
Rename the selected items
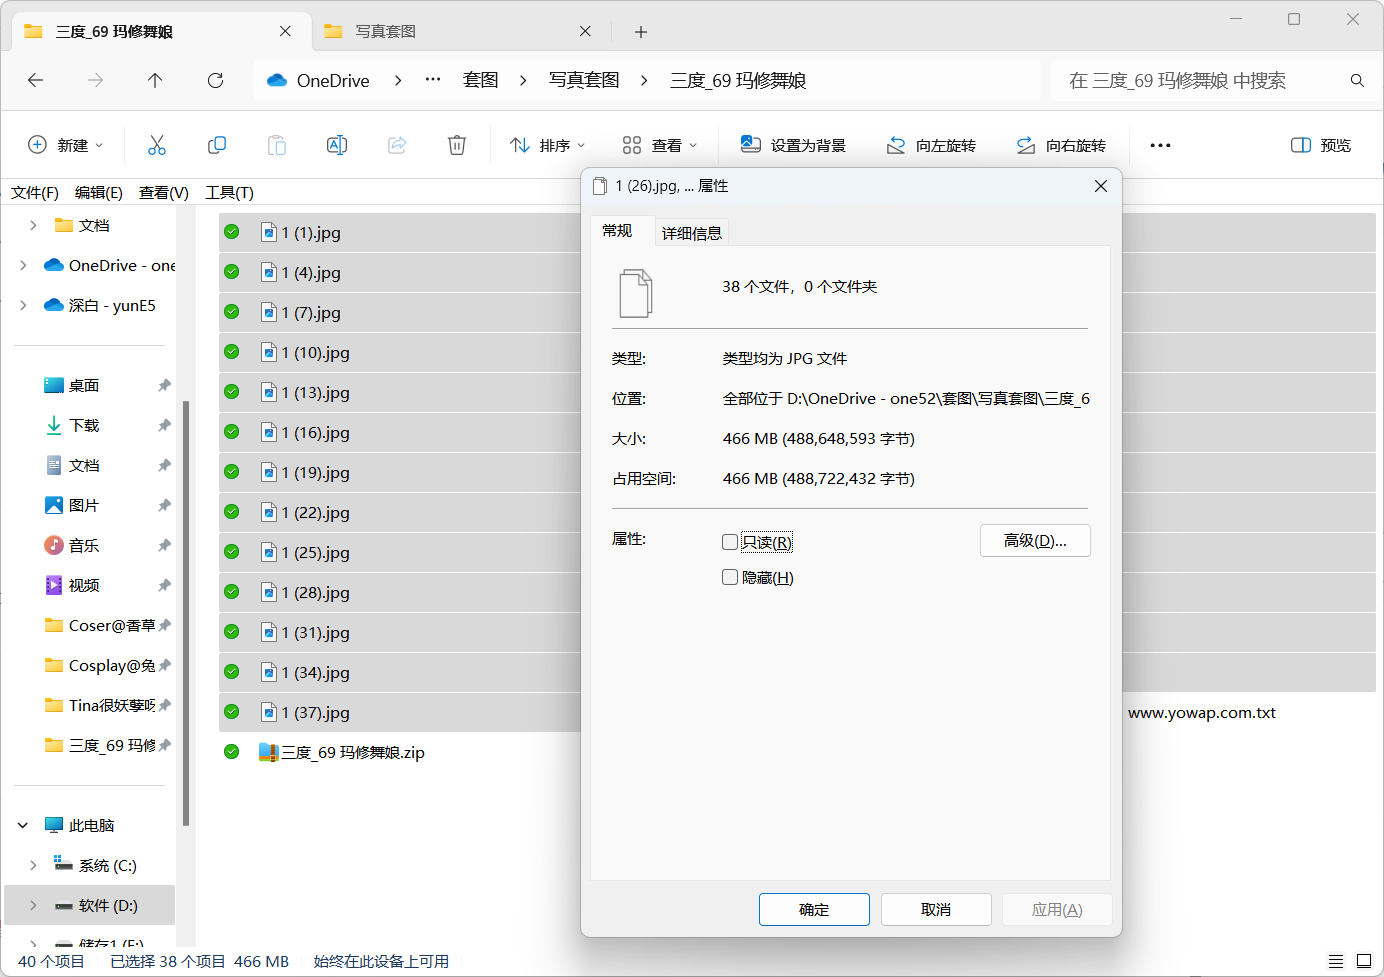point(337,145)
